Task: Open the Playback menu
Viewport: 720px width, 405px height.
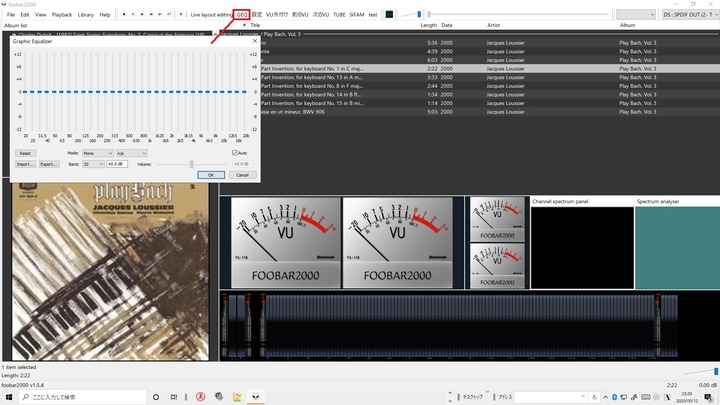Action: [62, 15]
